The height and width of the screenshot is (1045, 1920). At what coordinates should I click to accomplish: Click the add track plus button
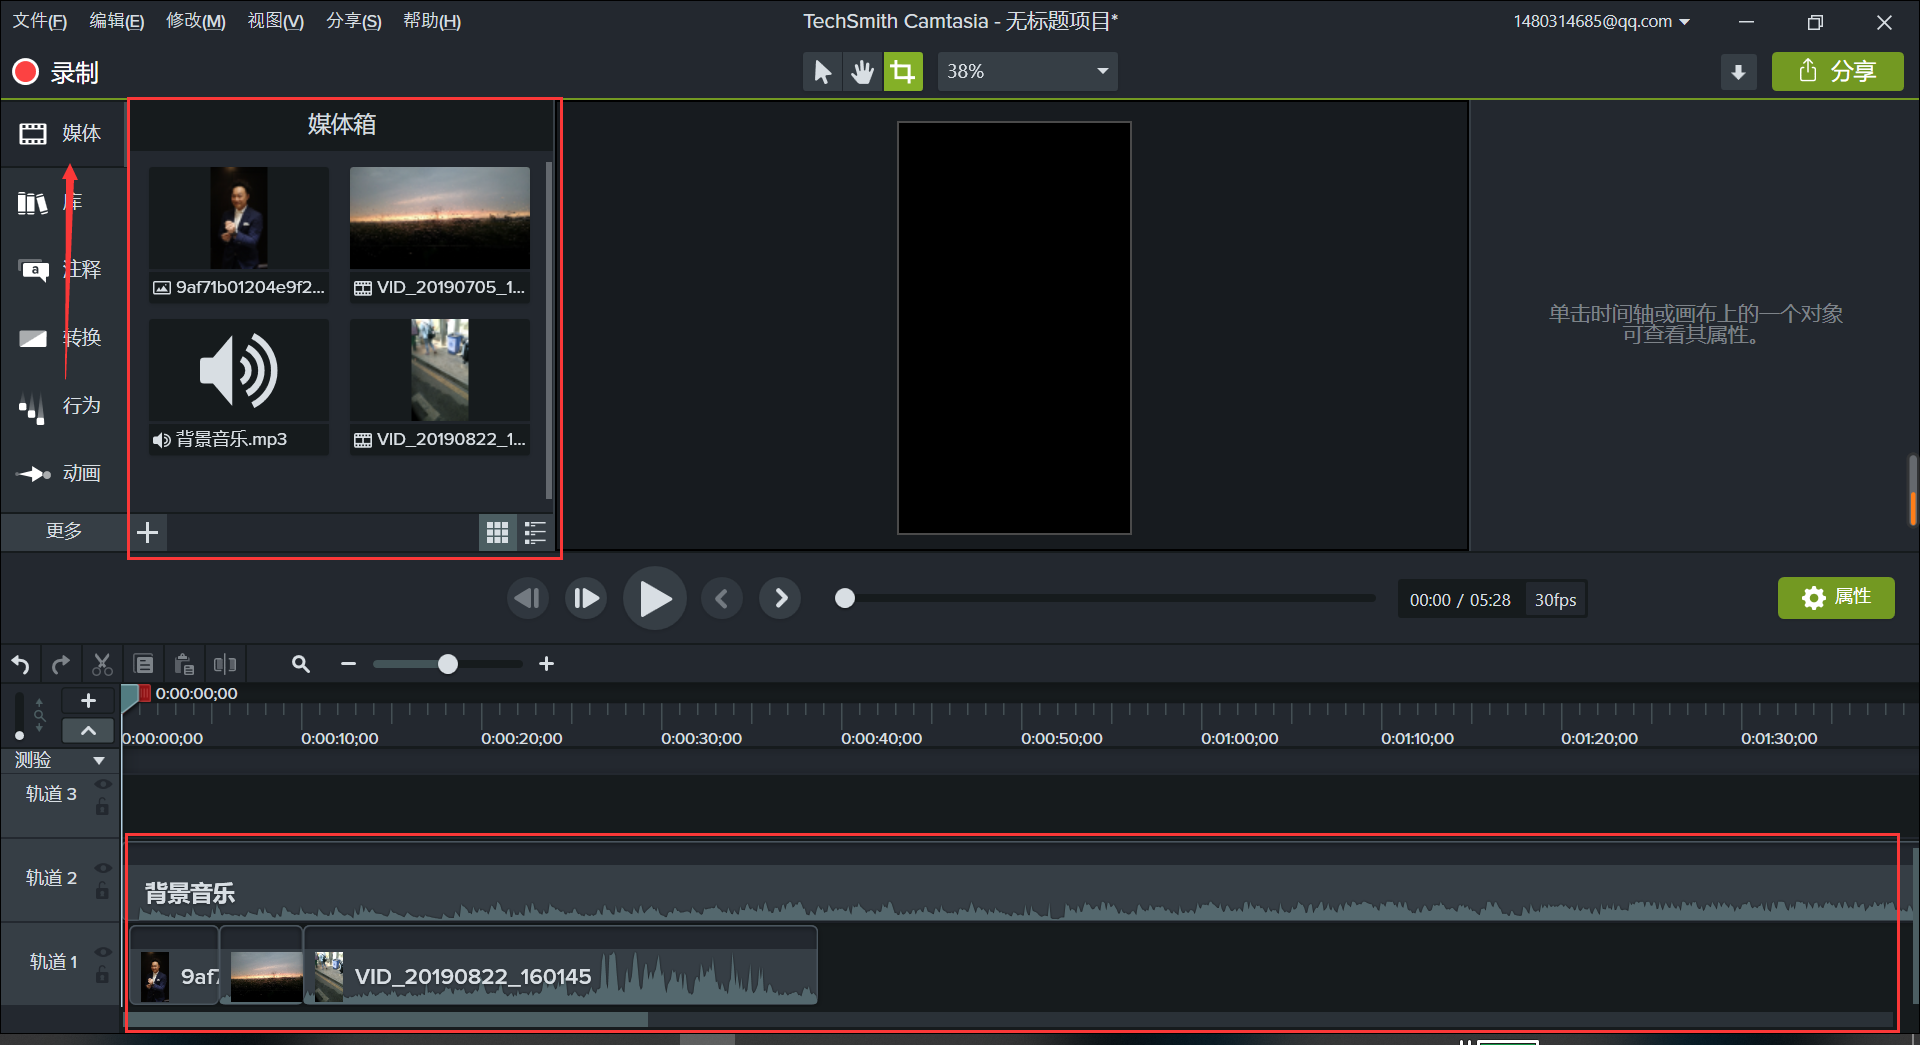(x=88, y=701)
